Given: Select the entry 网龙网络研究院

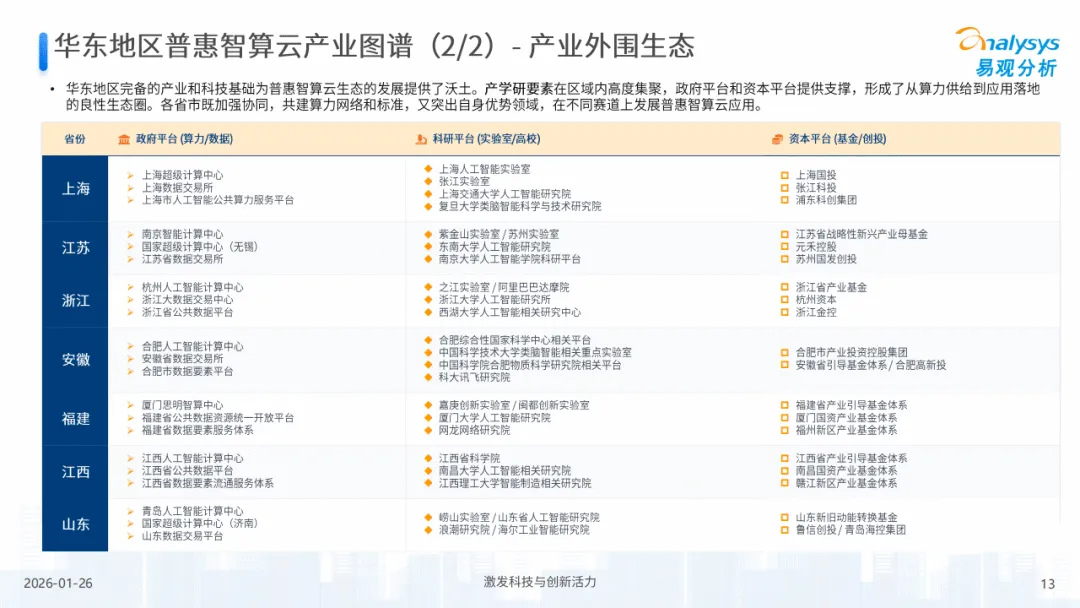Looking at the screenshot, I should 475,431.
